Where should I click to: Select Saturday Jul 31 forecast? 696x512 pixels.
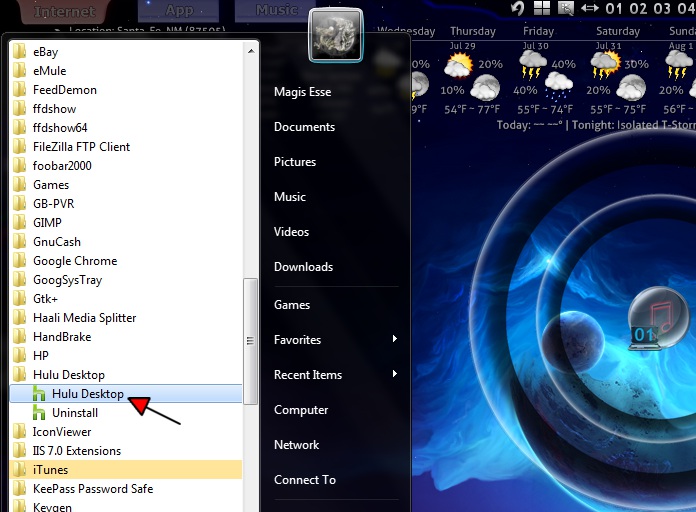617,71
